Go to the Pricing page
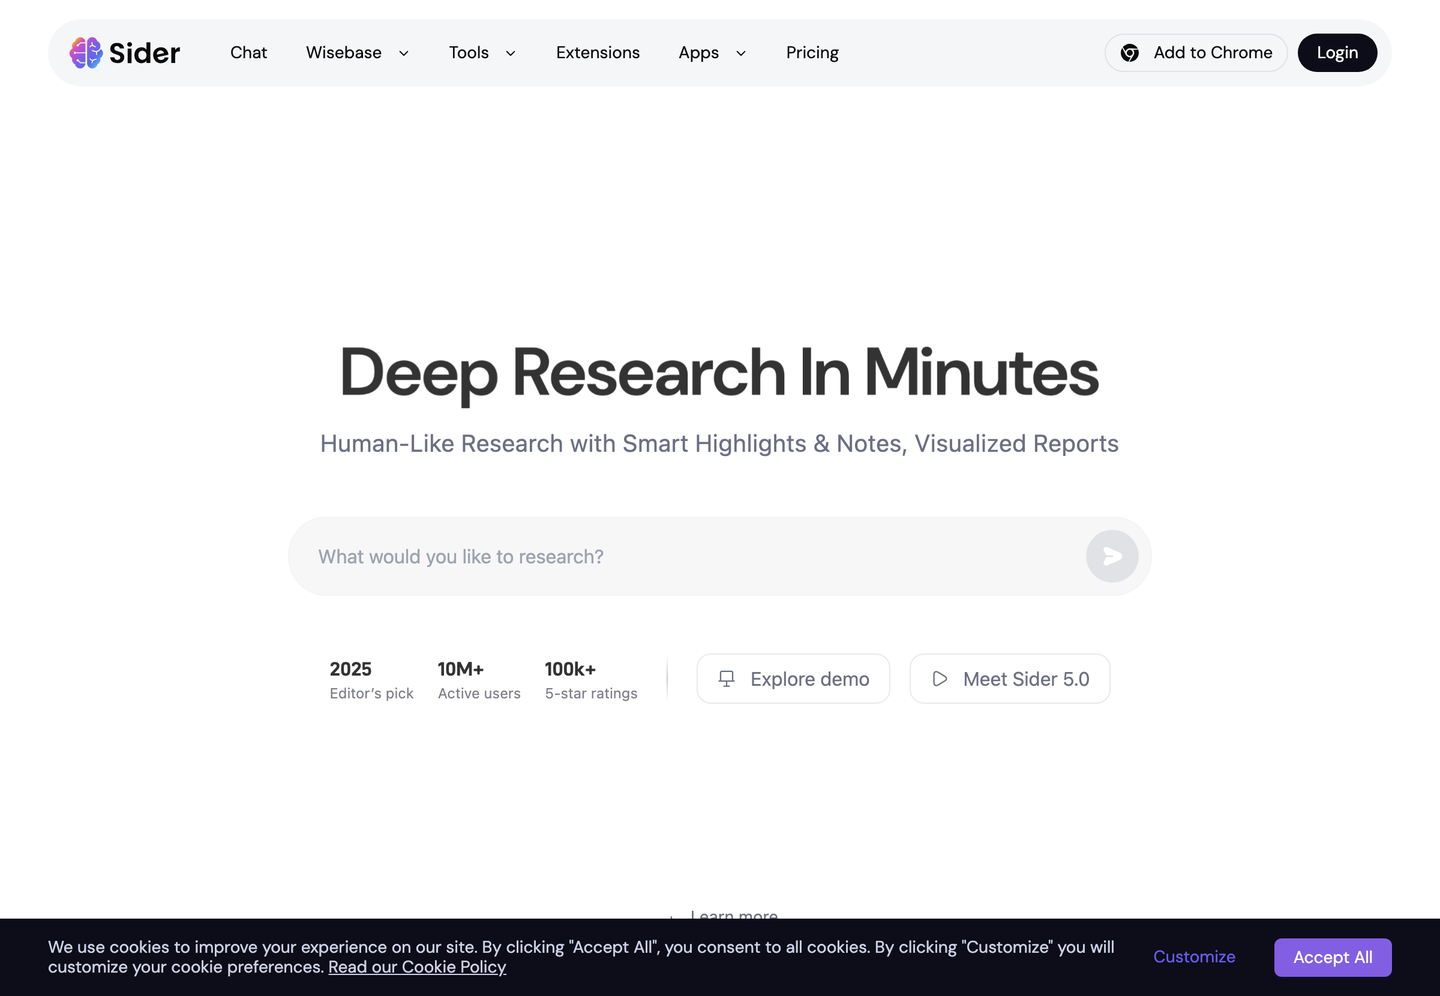Screen dimensions: 1440x996 click(812, 53)
